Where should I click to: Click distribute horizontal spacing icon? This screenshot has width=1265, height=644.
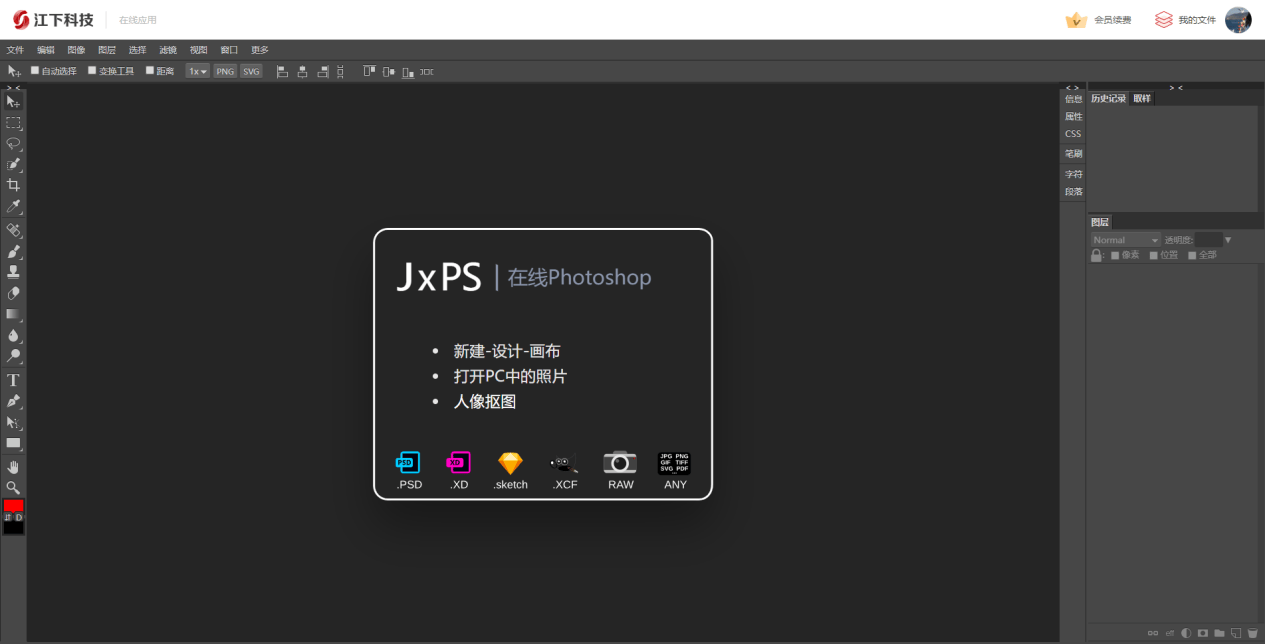[x=427, y=72]
